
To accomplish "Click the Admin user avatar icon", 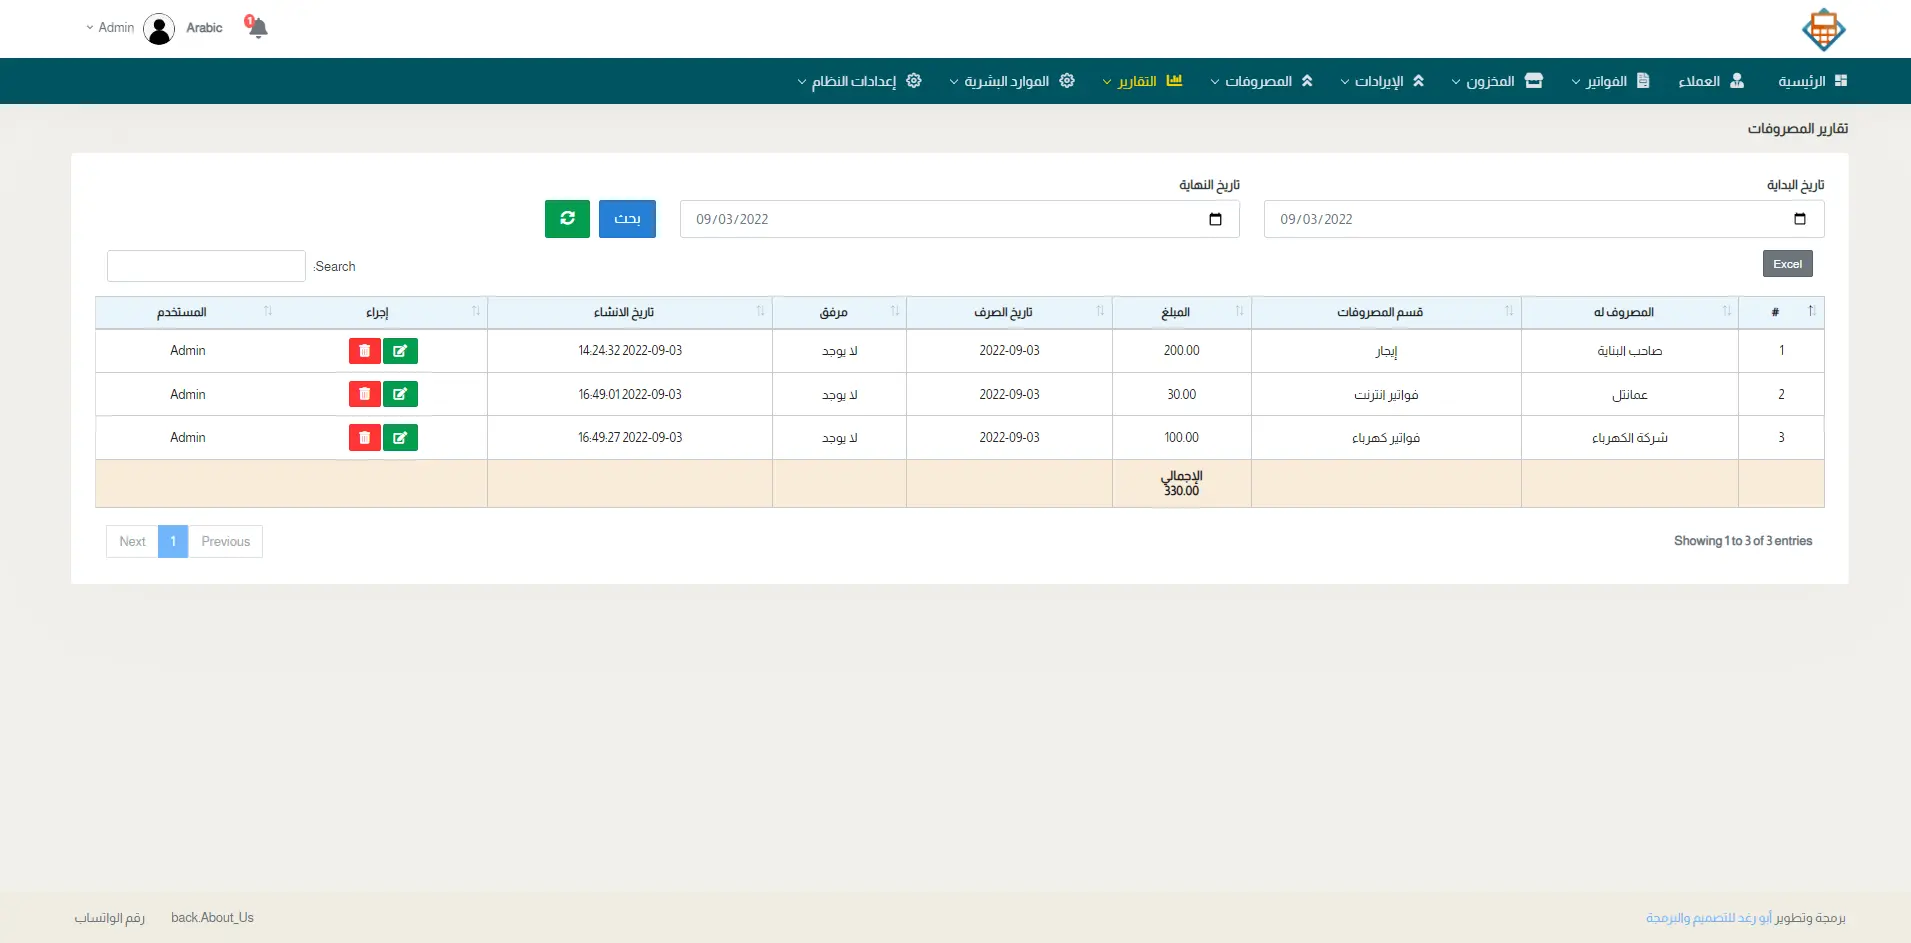I will pos(159,28).
